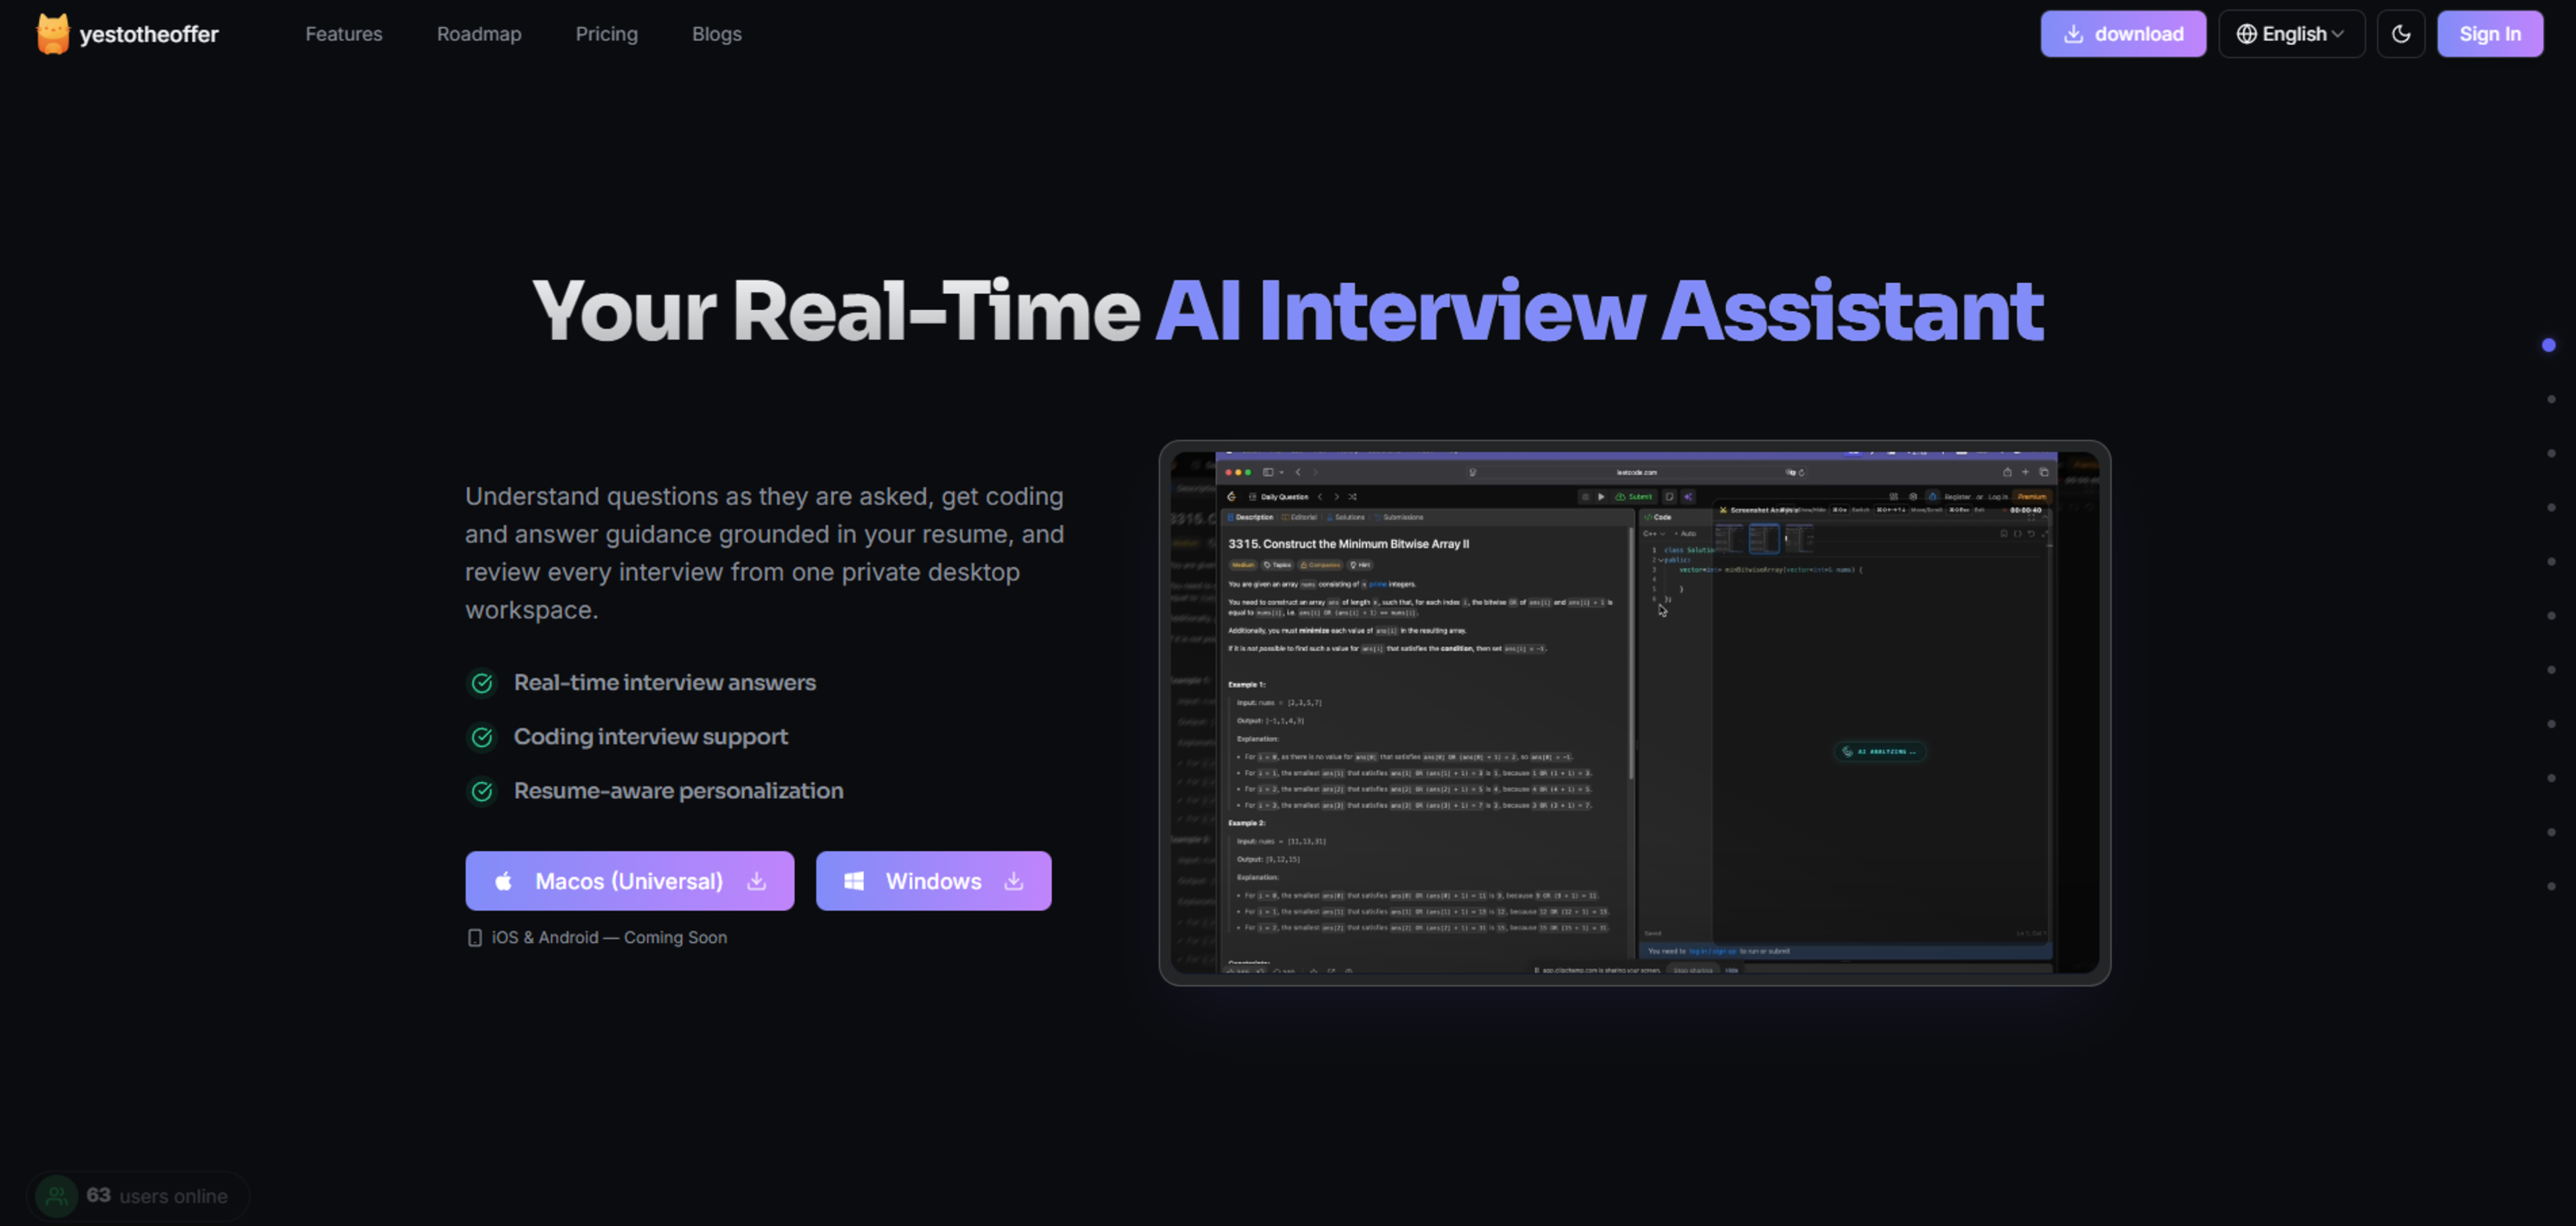The image size is (2576, 1226).
Task: Download the Windows installer
Action: coord(933,881)
